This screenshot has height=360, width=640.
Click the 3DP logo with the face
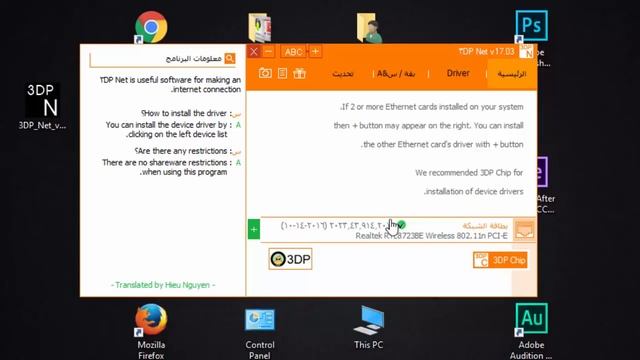pyautogui.click(x=290, y=259)
